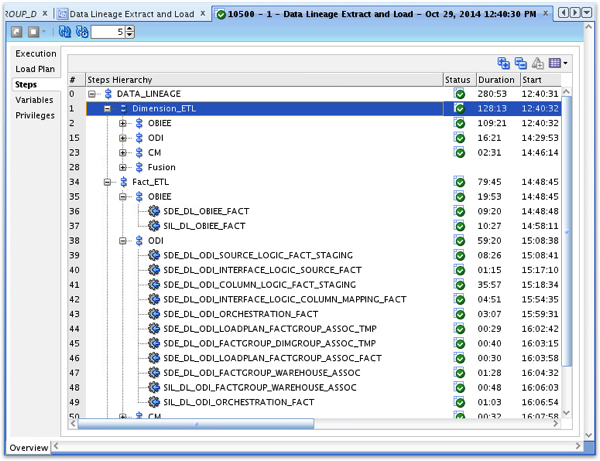Open the column selector dropdown icon
This screenshot has height=461, width=600.
[x=558, y=63]
